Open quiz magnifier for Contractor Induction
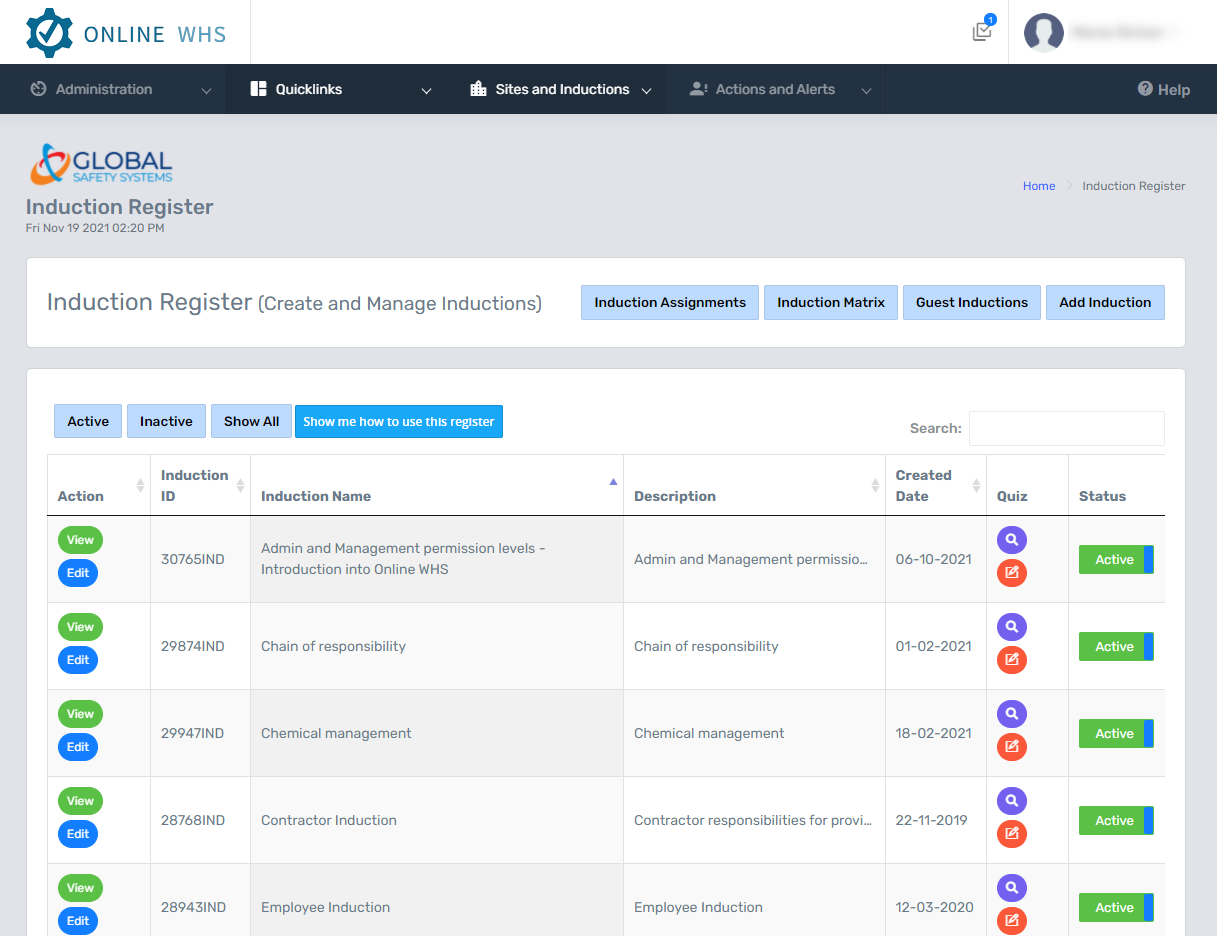This screenshot has width=1217, height=936. [1011, 801]
